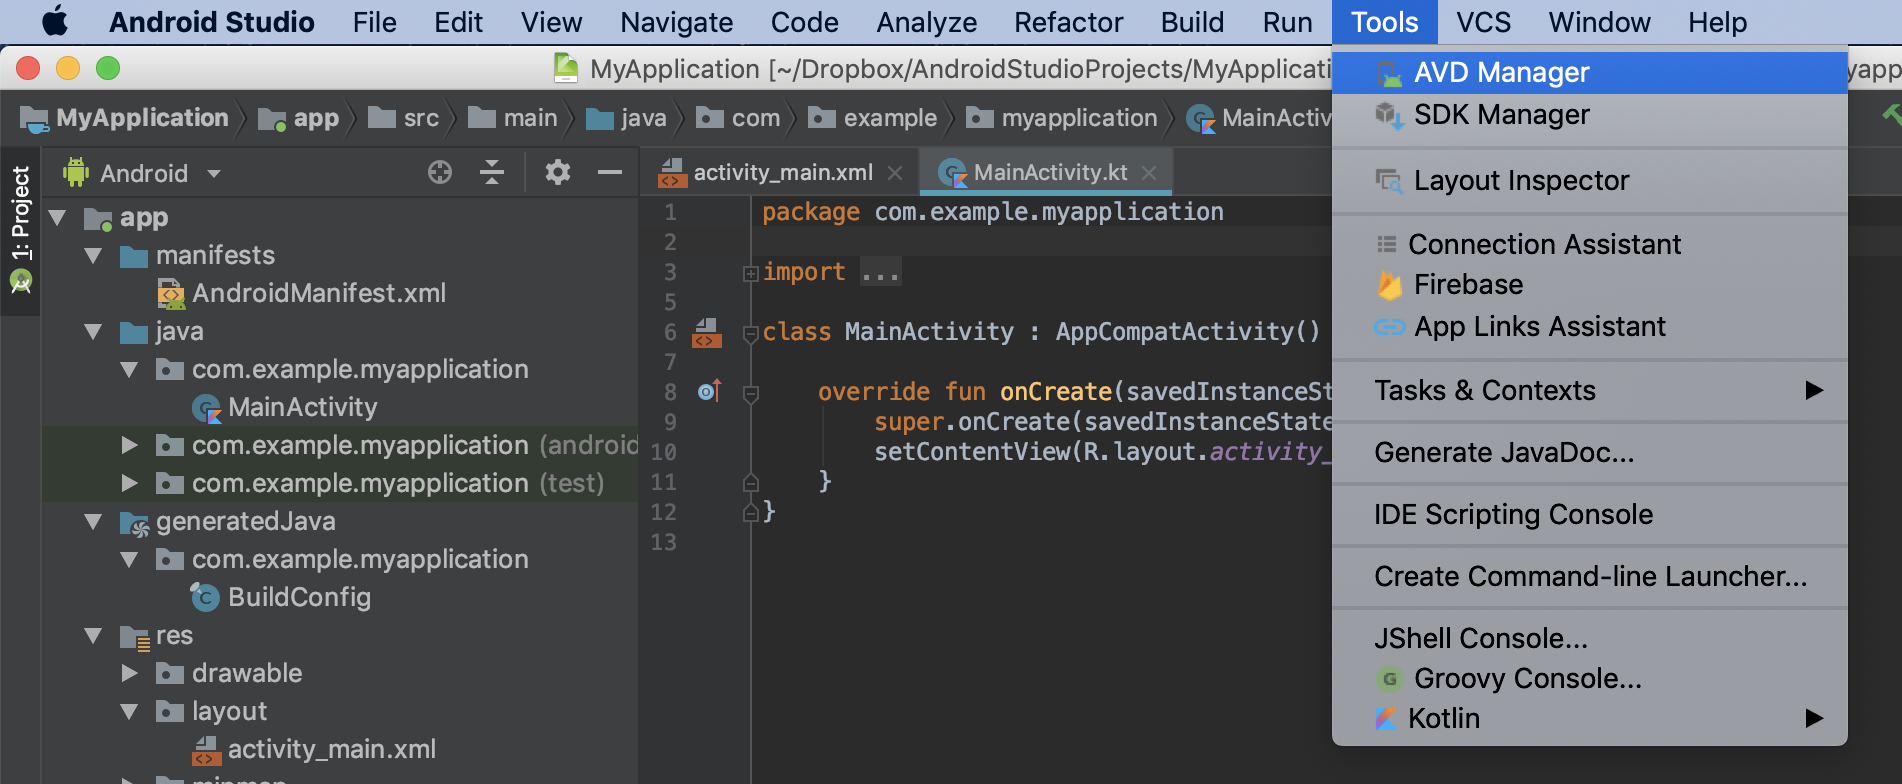1902x784 pixels.
Task: Click the src breadcrumb
Action: click(x=404, y=118)
